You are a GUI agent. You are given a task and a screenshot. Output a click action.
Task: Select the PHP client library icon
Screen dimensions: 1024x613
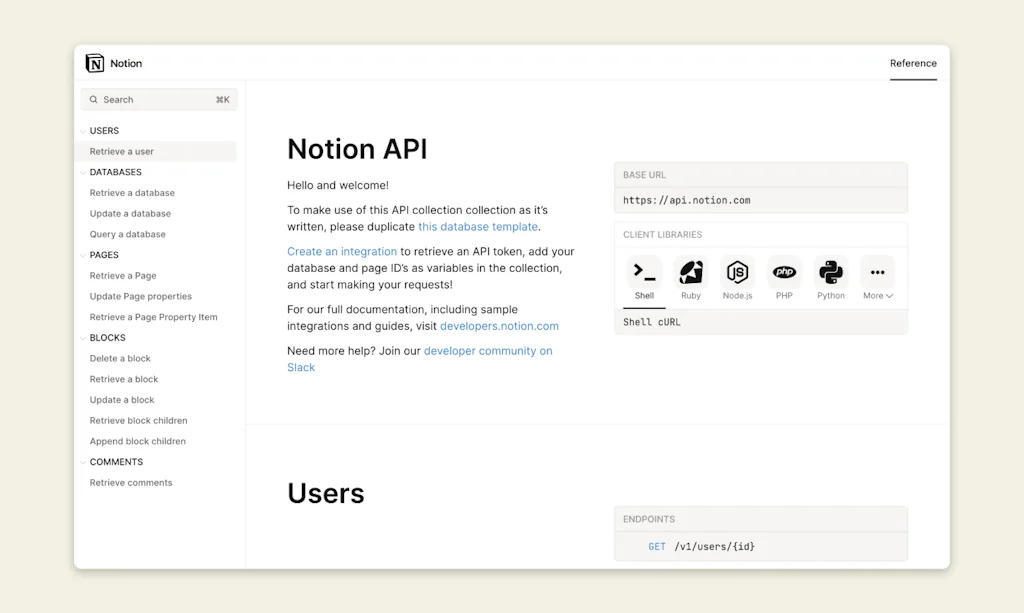(784, 272)
